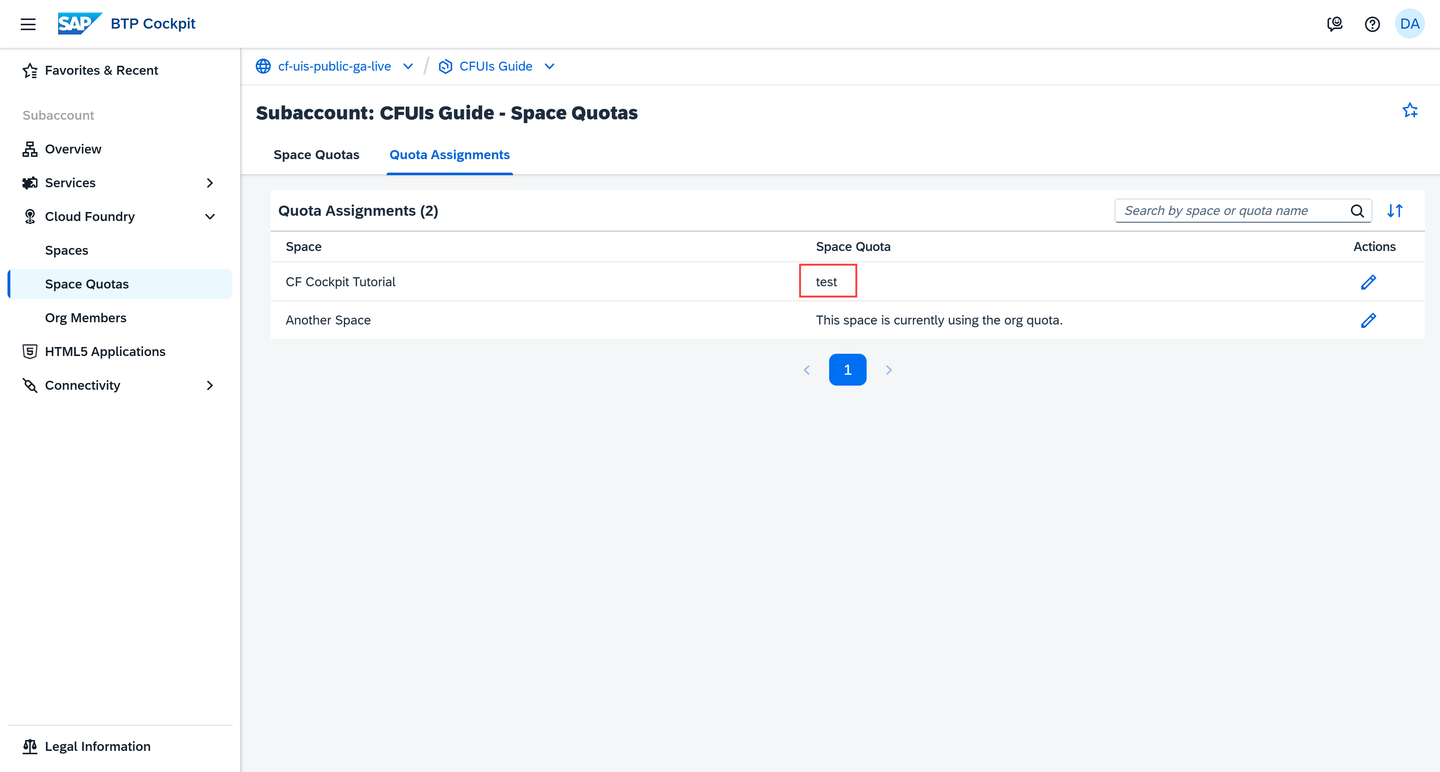Expand the Services submenu chevron

pyautogui.click(x=210, y=183)
